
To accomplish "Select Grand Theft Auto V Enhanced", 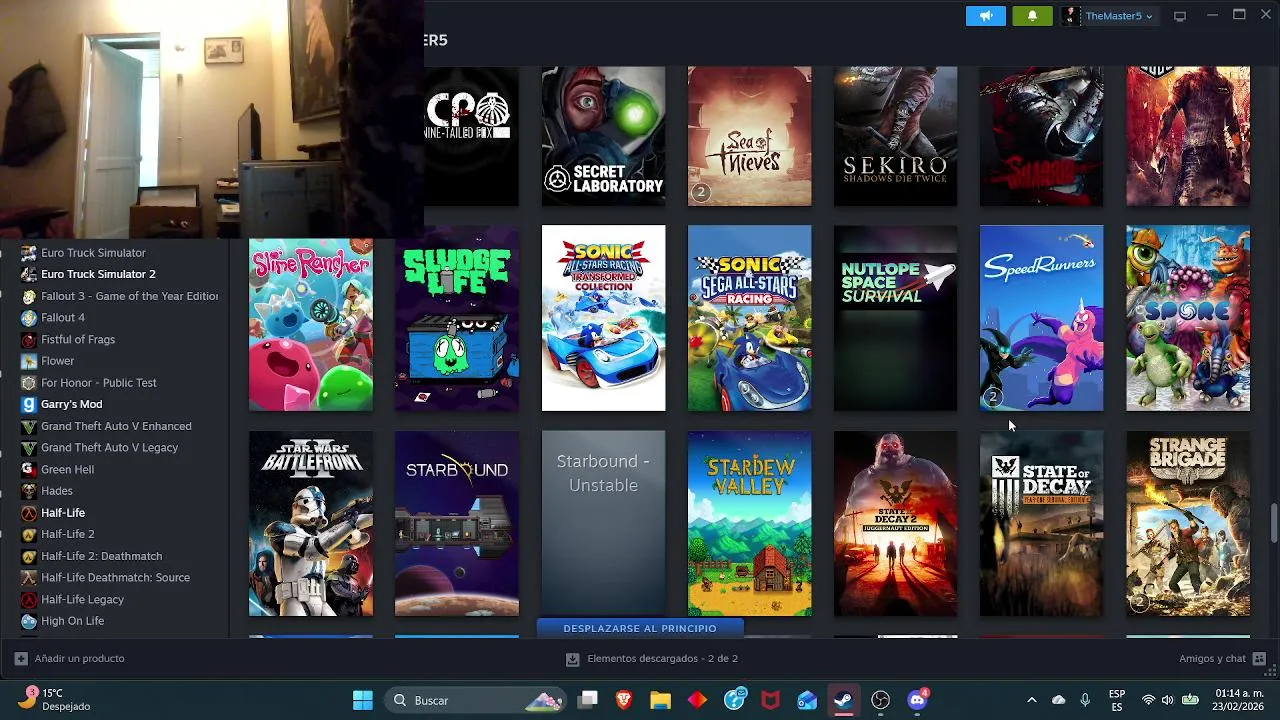I will coord(116,426).
